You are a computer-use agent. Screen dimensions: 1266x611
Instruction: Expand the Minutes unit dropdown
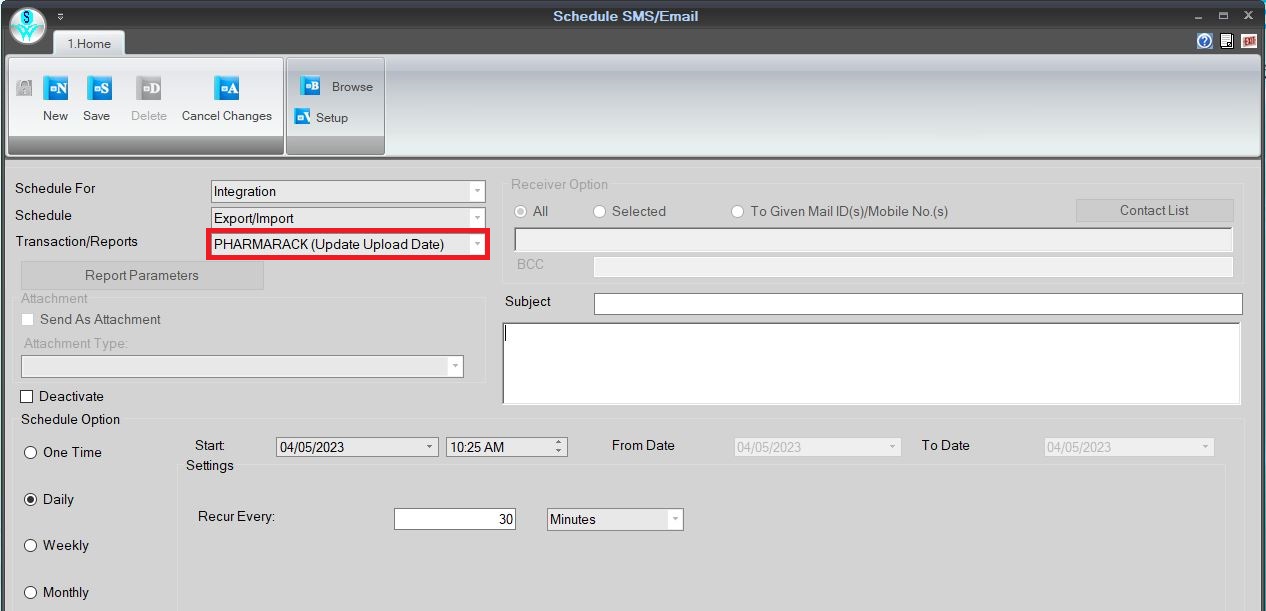pyautogui.click(x=676, y=519)
